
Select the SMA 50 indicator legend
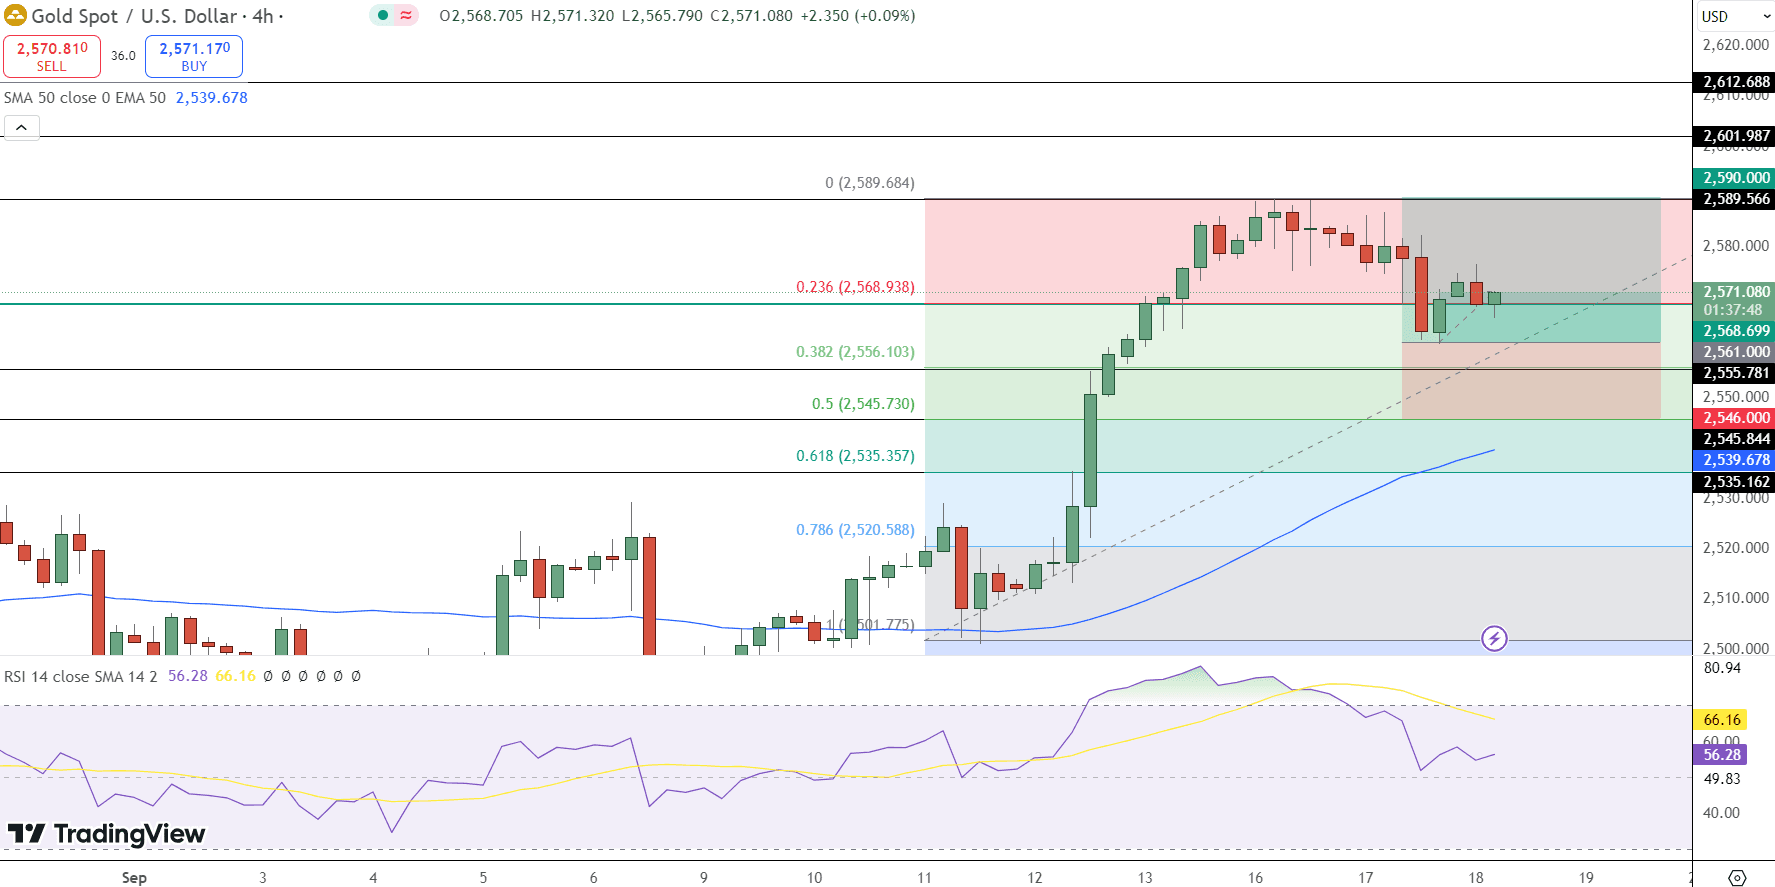85,98
